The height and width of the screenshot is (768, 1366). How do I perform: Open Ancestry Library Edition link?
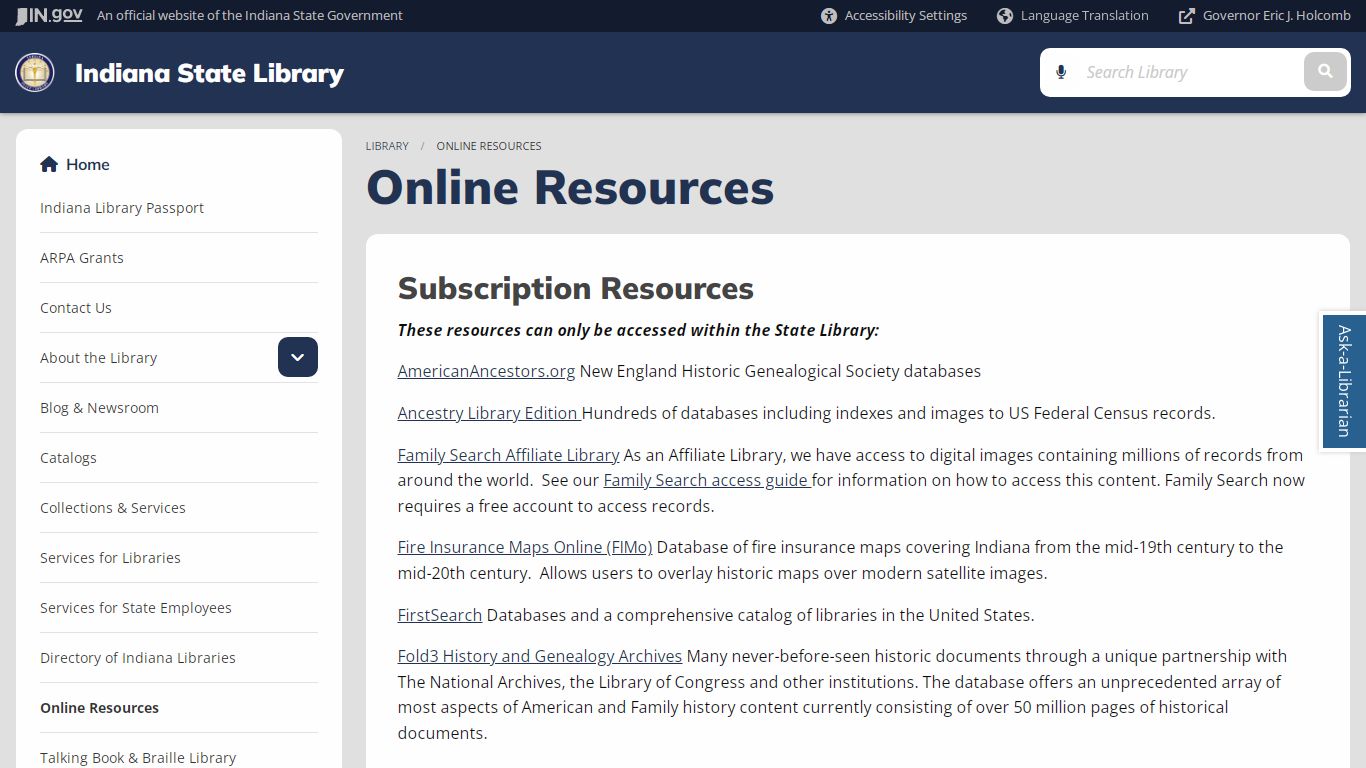489,413
